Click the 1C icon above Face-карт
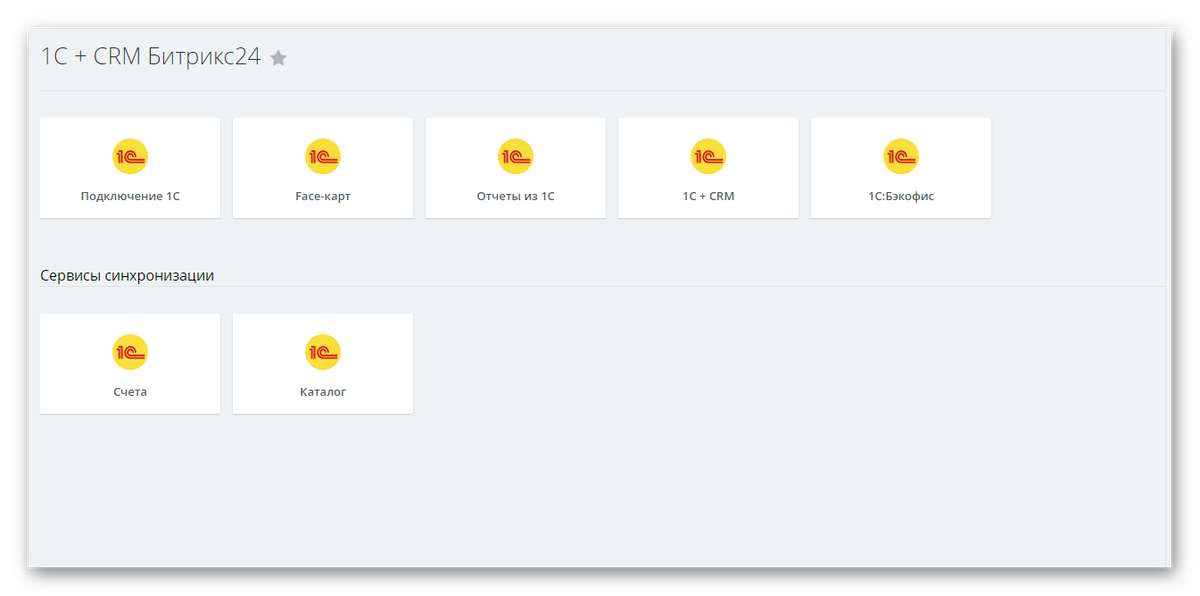The image size is (1200, 596). click(x=323, y=156)
